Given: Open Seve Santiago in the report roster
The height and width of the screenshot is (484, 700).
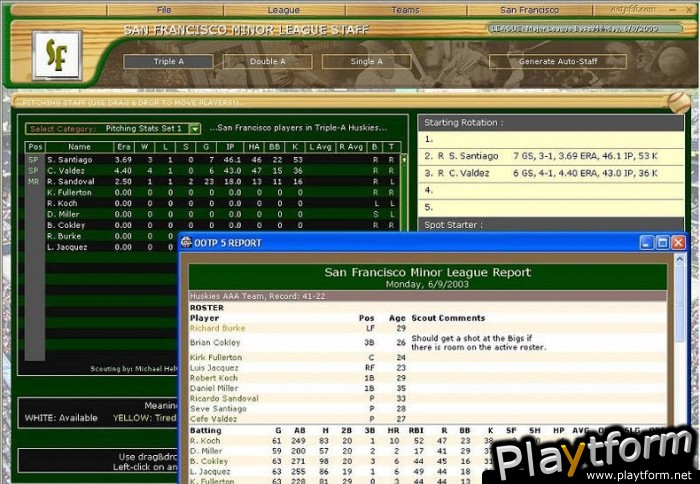Looking at the screenshot, I should 218,409.
